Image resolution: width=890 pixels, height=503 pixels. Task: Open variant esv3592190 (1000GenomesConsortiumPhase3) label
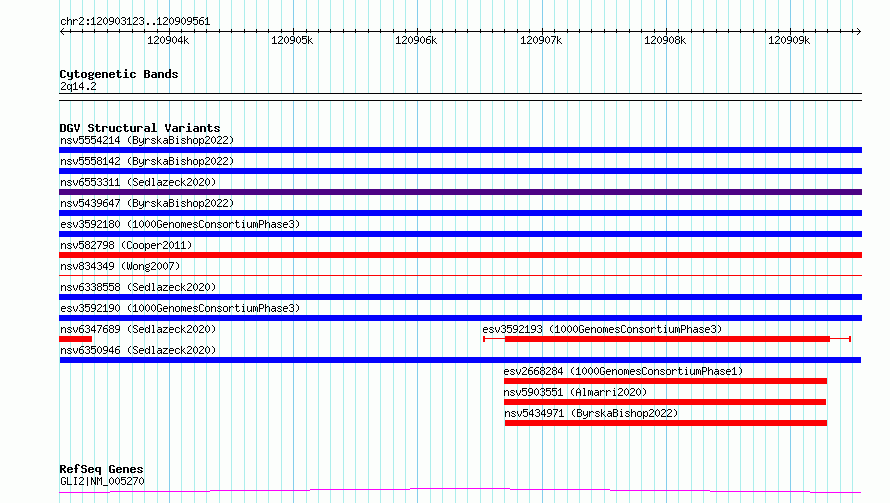[180, 308]
